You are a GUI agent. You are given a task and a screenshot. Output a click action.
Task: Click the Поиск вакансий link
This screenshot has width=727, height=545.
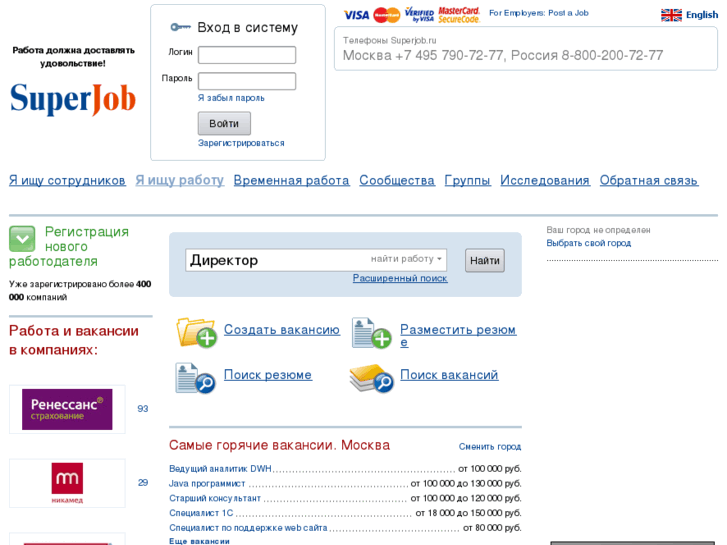(449, 374)
